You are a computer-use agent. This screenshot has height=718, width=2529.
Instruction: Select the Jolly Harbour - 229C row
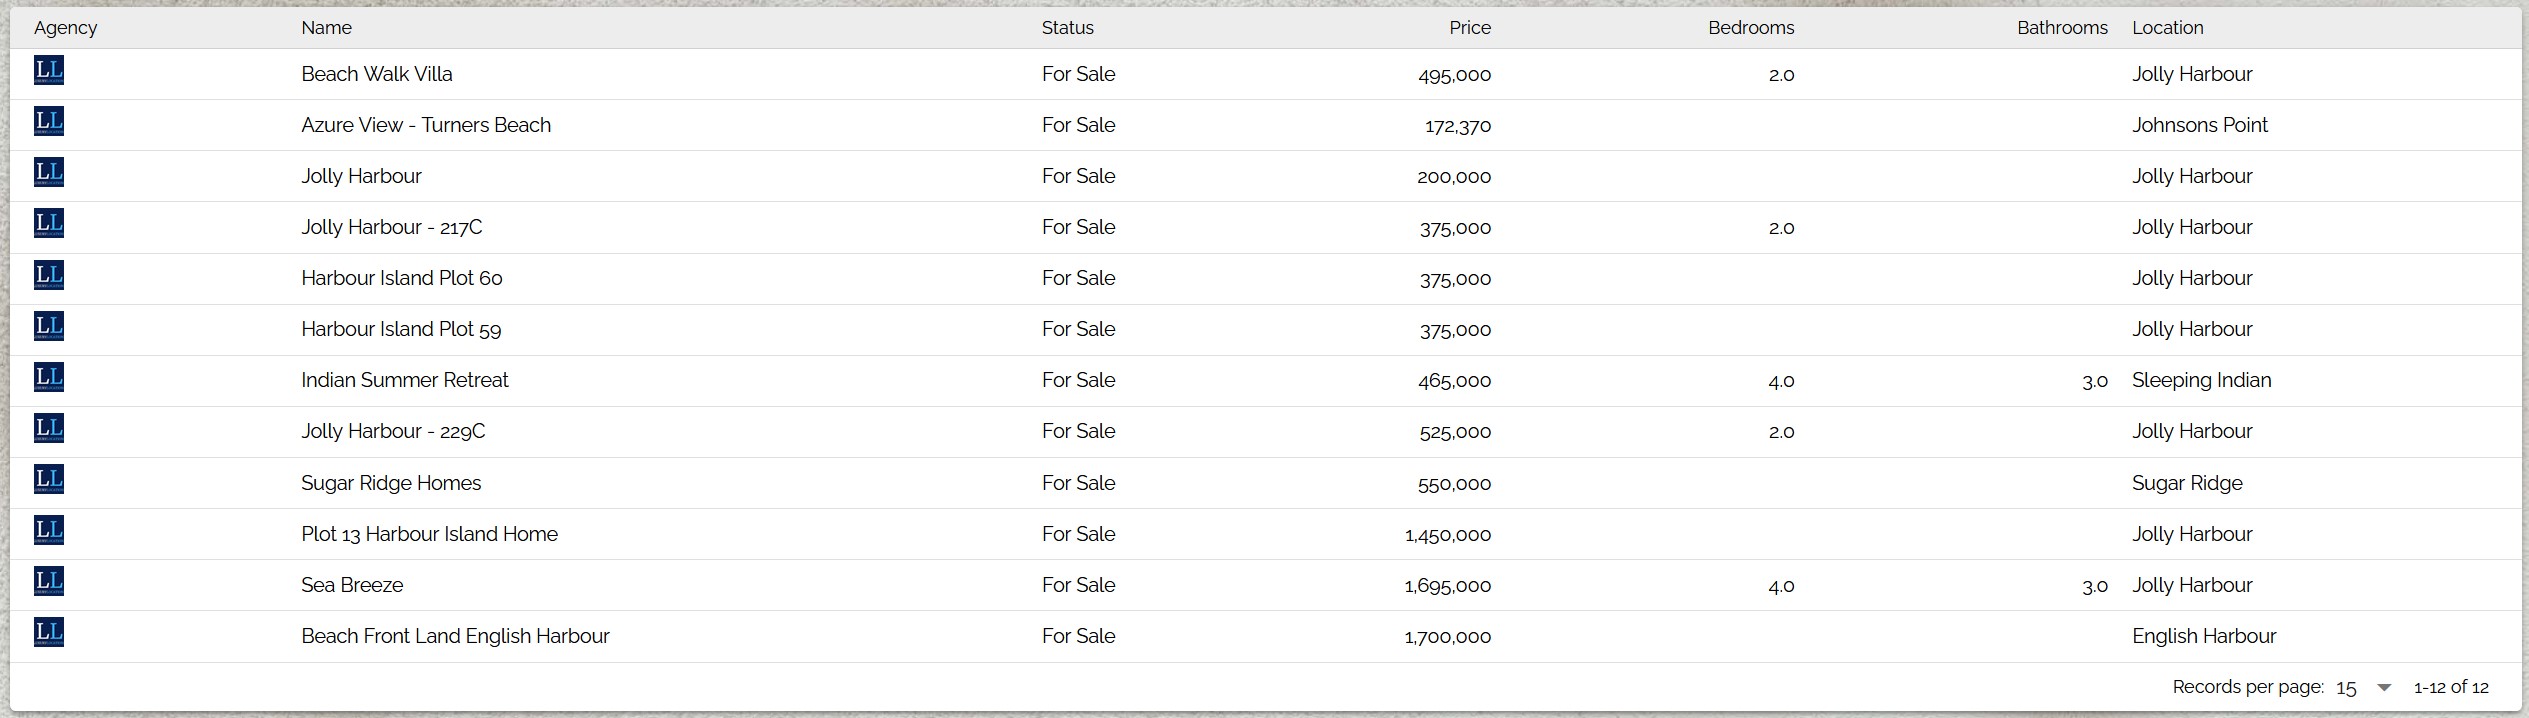(x=393, y=431)
